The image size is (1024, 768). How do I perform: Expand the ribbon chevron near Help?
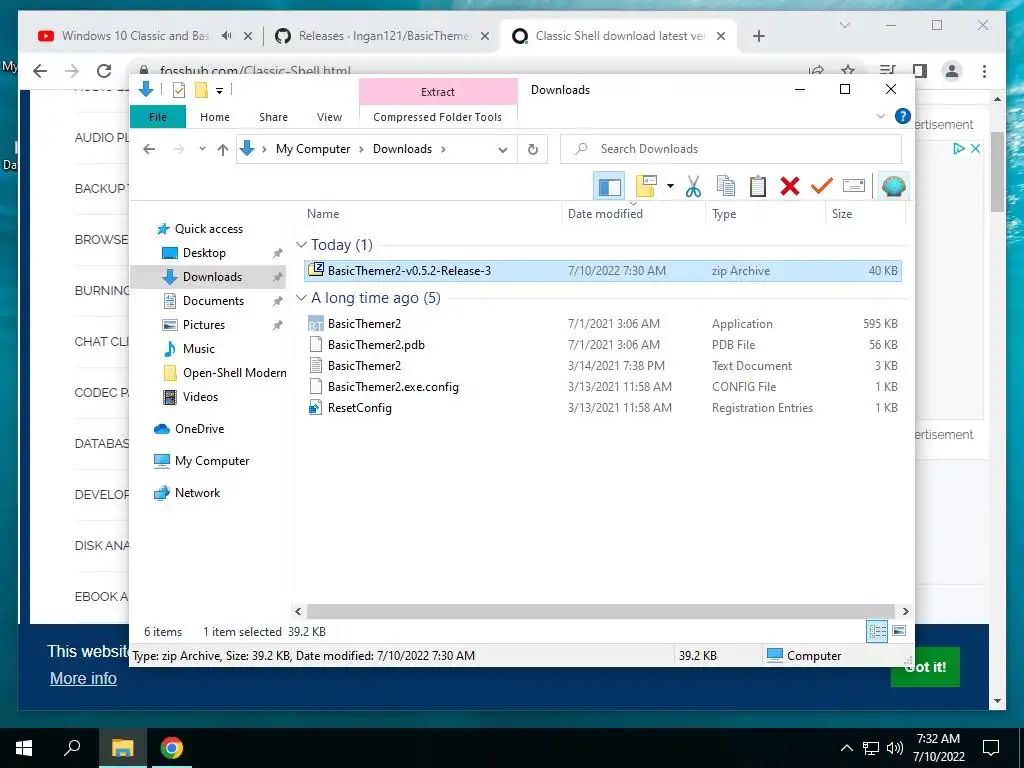point(880,116)
